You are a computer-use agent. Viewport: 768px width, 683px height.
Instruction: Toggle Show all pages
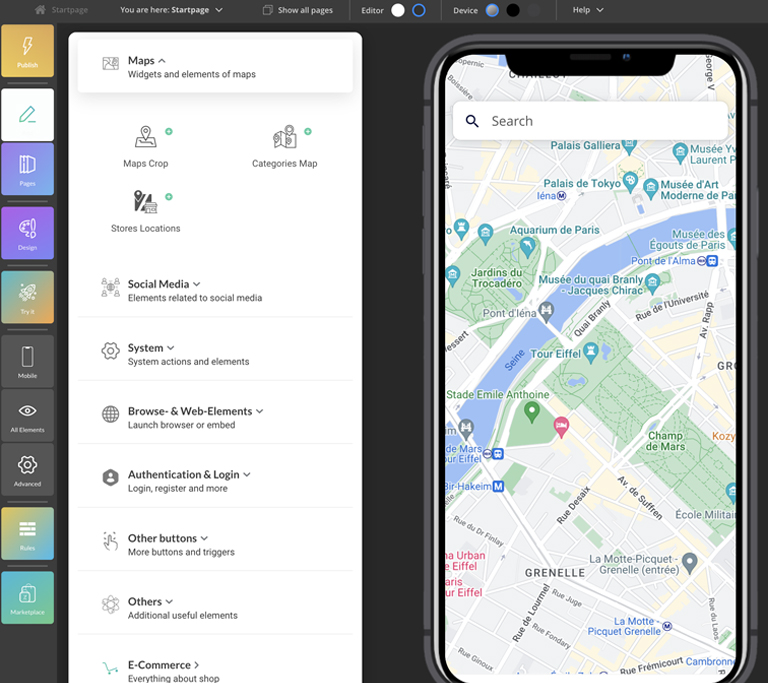click(298, 10)
